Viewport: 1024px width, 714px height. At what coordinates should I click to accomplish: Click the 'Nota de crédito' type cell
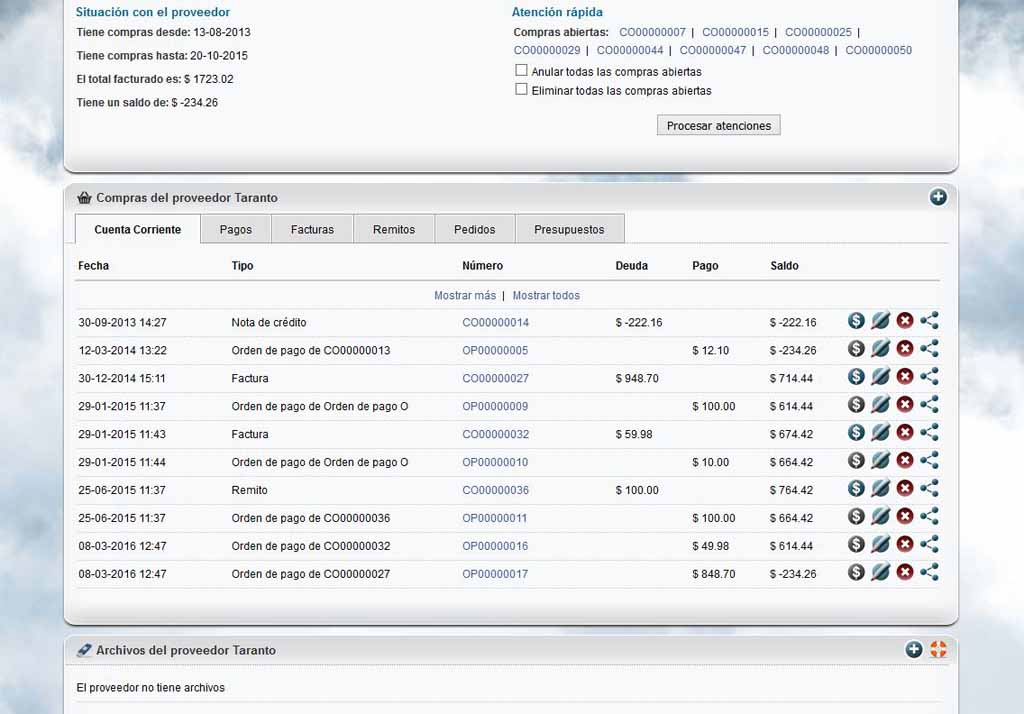click(268, 323)
